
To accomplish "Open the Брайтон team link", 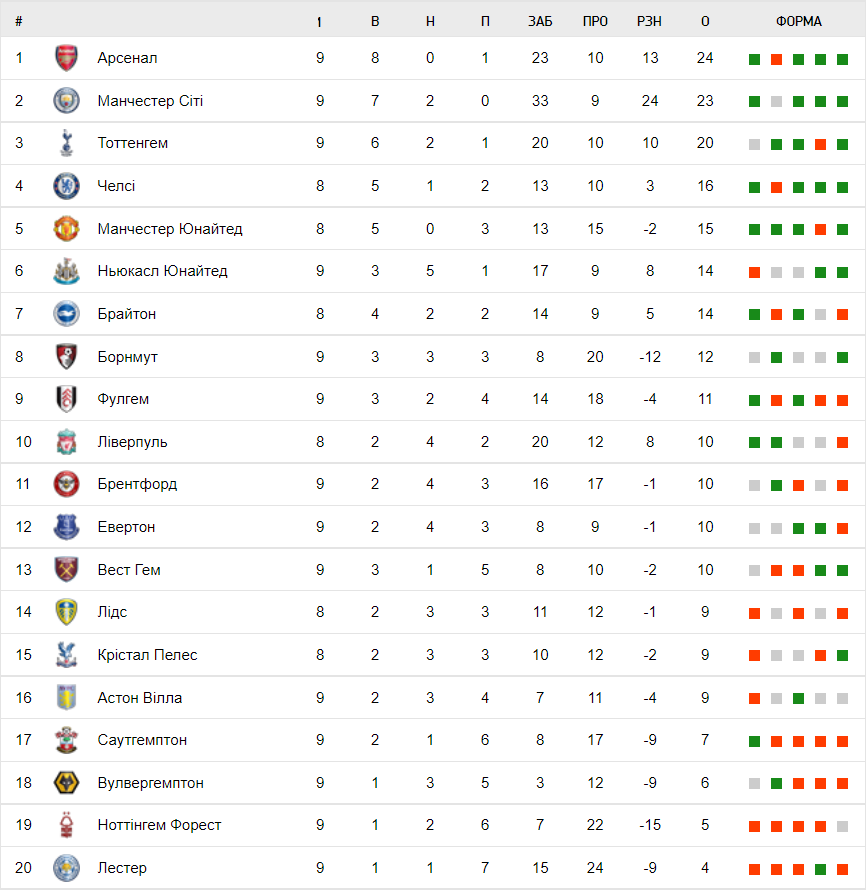I will tap(127, 314).
